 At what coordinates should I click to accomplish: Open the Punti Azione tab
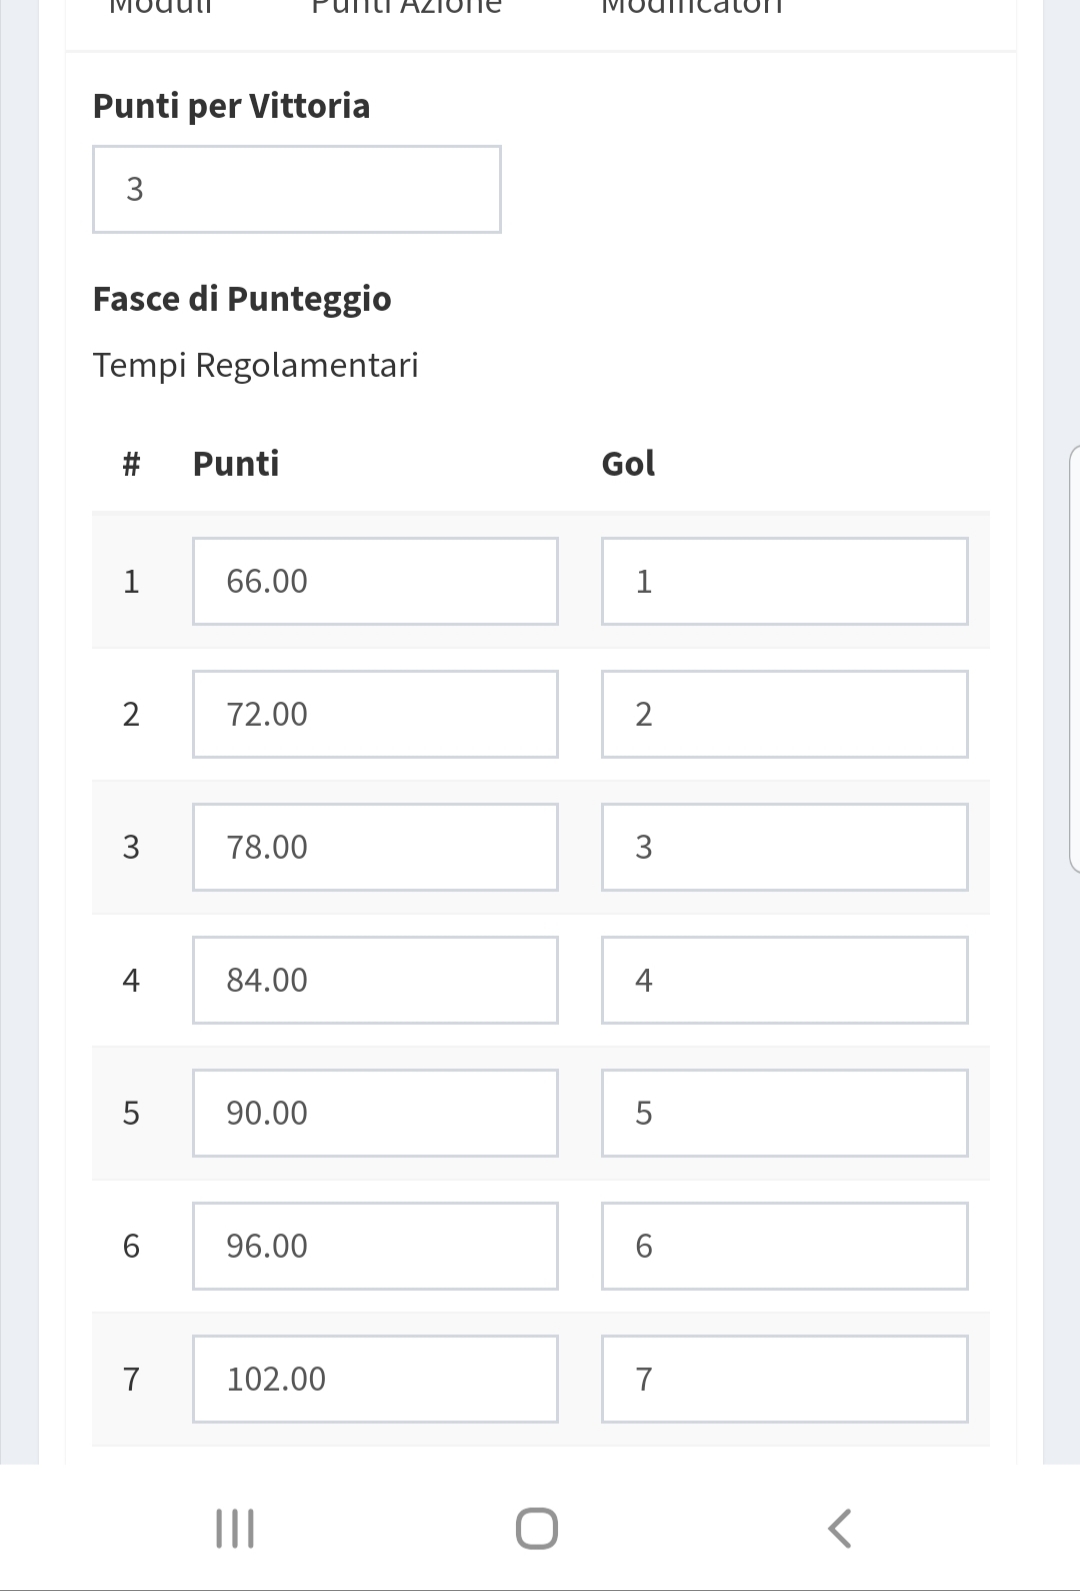406,8
